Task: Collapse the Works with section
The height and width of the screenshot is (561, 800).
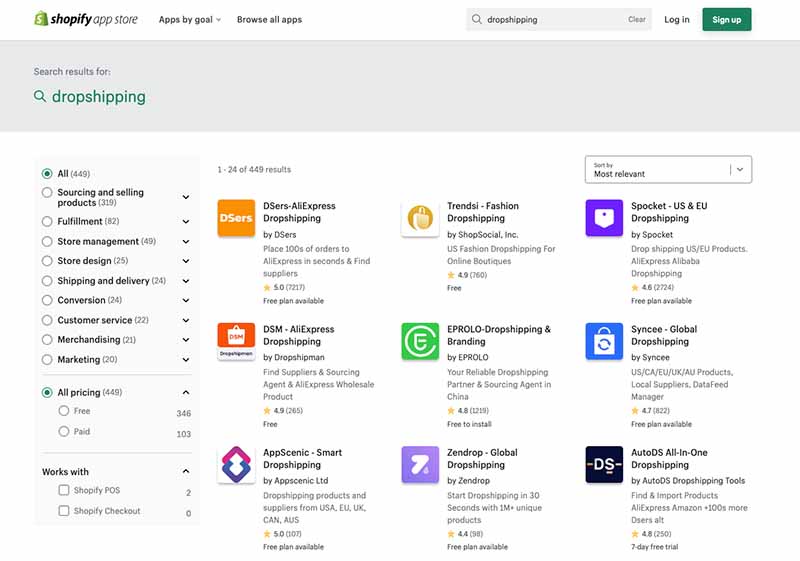Action: pyautogui.click(x=186, y=471)
